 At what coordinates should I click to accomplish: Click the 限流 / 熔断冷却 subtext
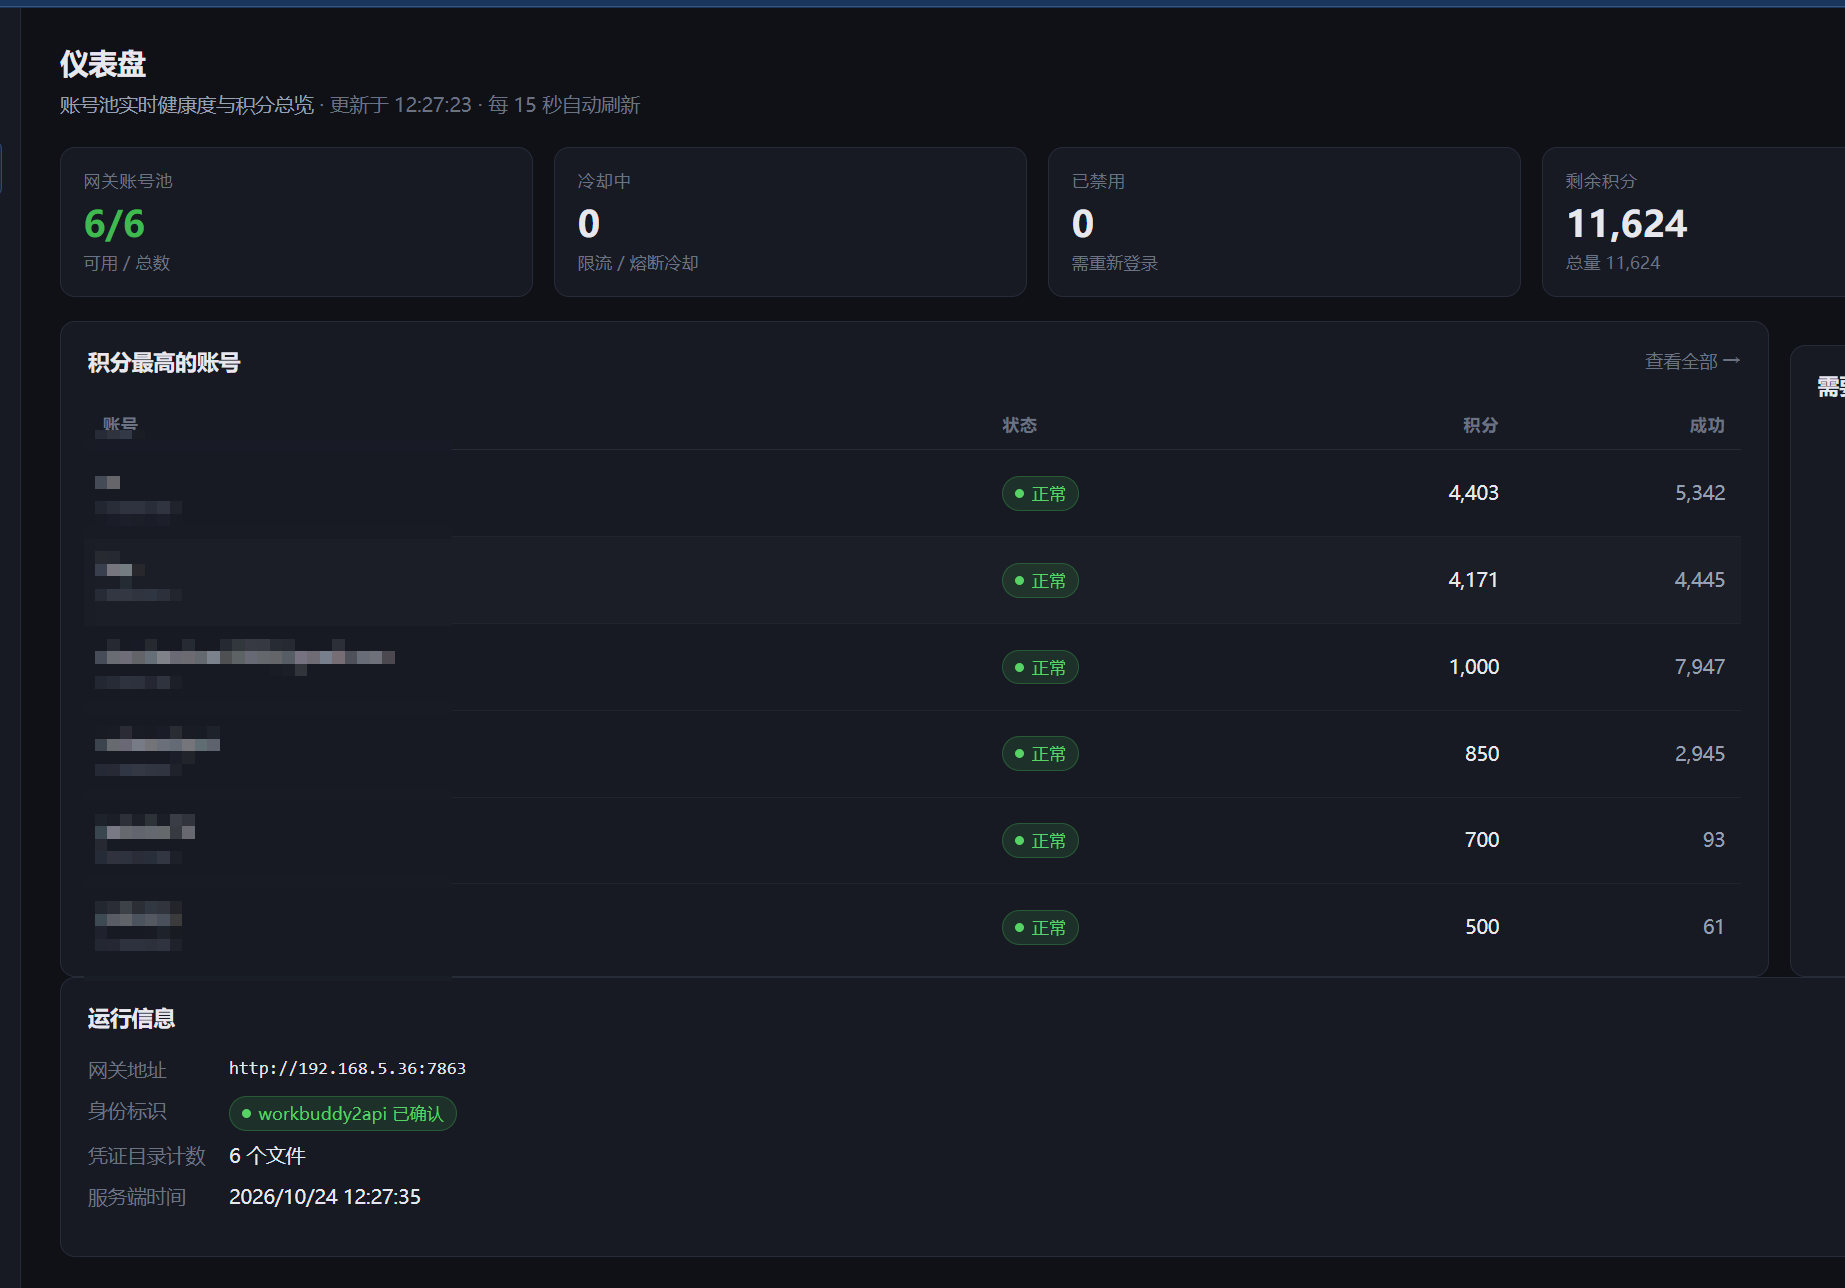638,263
